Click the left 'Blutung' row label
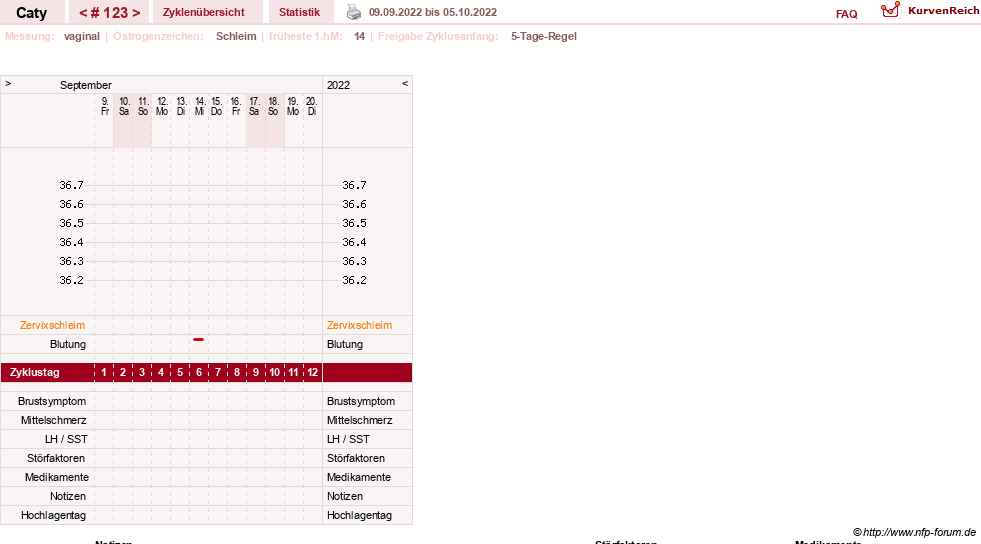981x544 pixels. [x=68, y=344]
